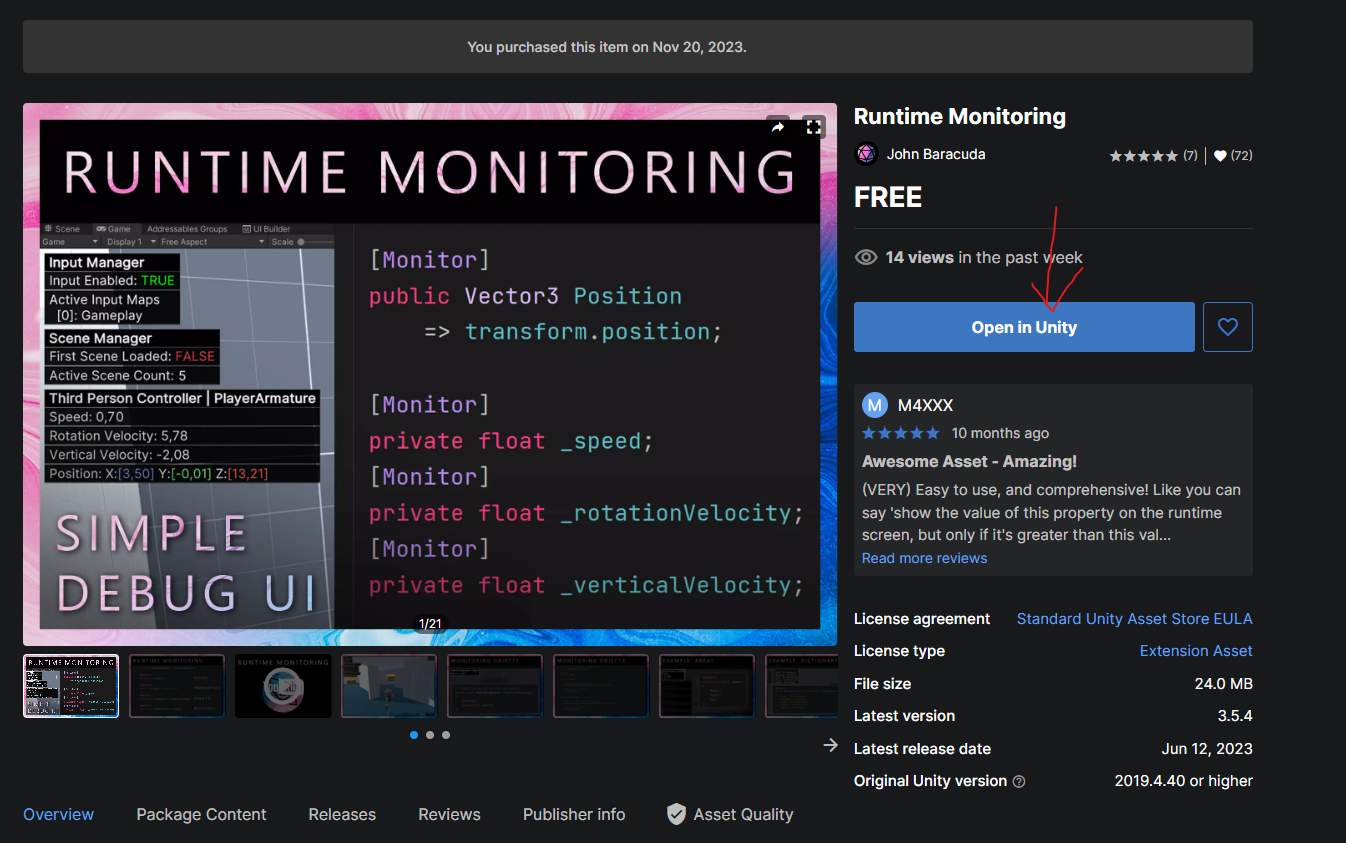Click the Open in Unity button

(x=1024, y=327)
